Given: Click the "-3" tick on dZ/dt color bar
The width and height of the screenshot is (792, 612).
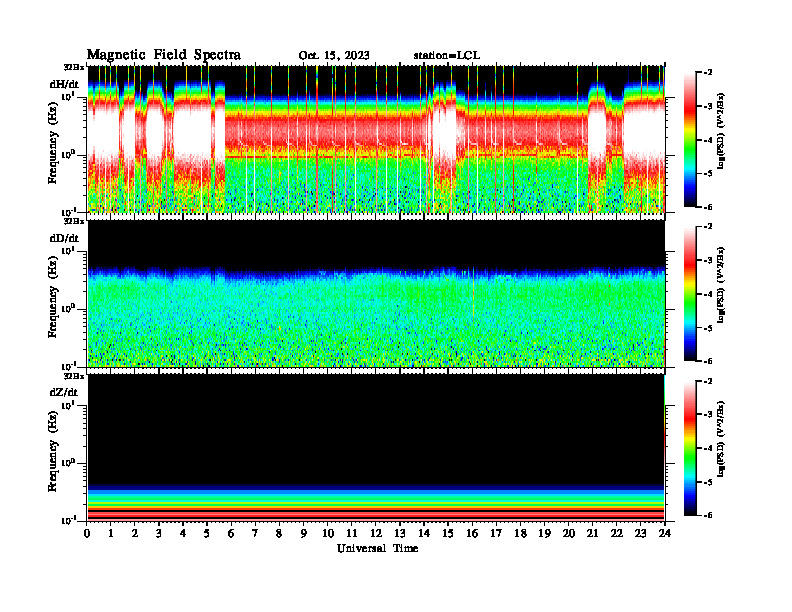Looking at the screenshot, I should pyautogui.click(x=708, y=414).
